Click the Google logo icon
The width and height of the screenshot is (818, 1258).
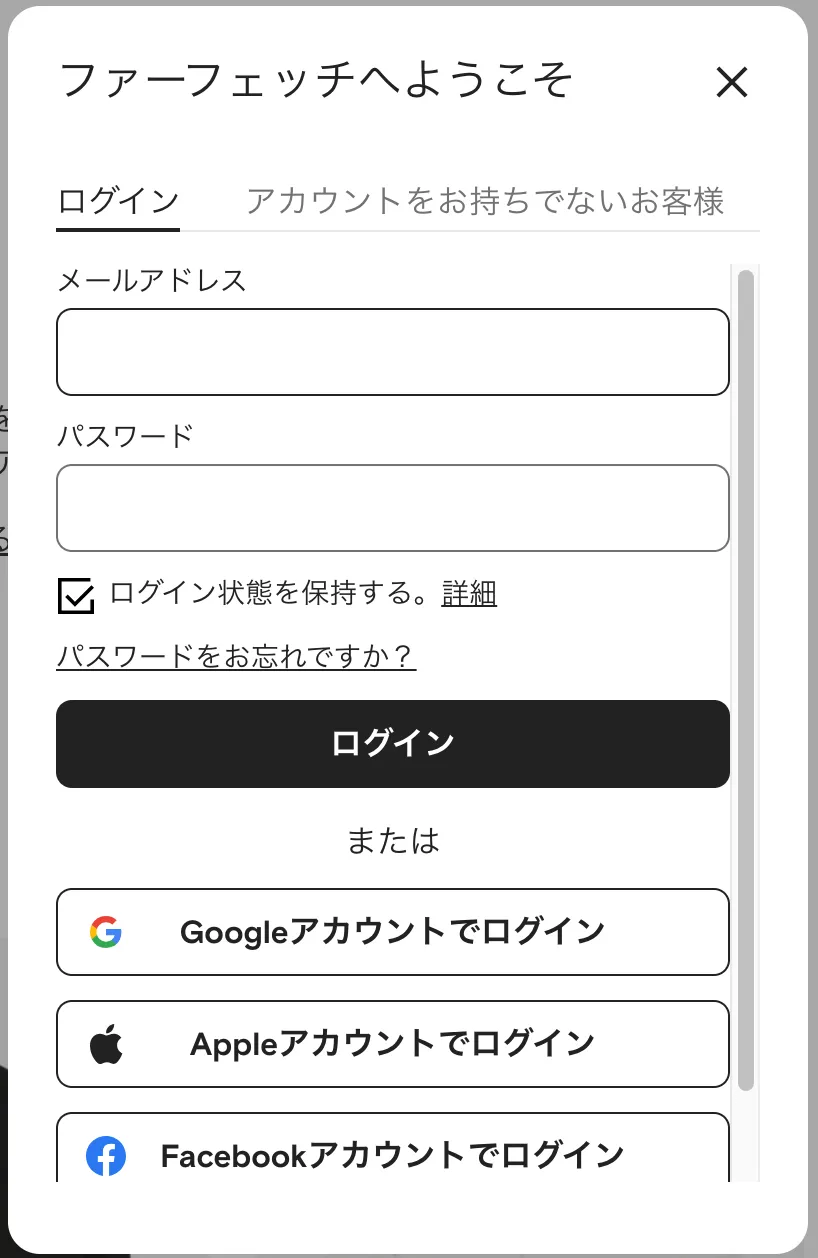click(x=105, y=932)
